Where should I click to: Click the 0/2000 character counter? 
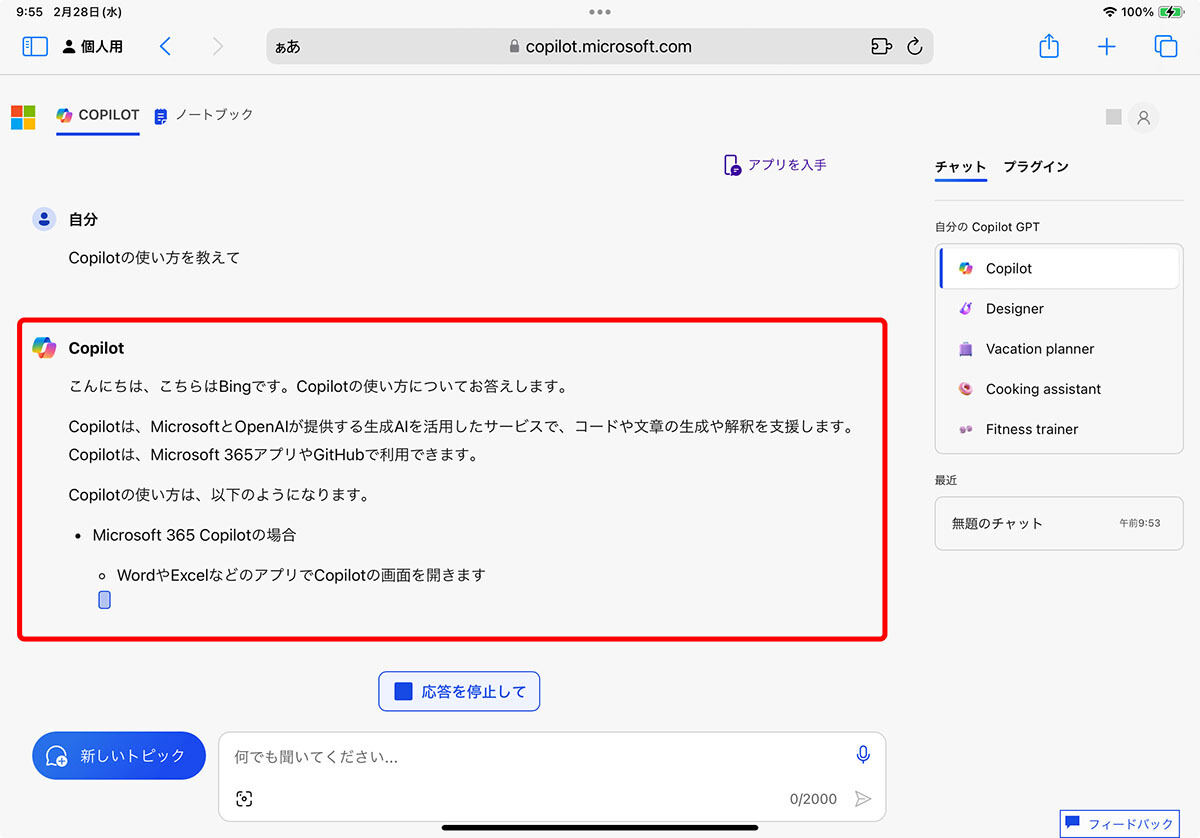pos(813,799)
